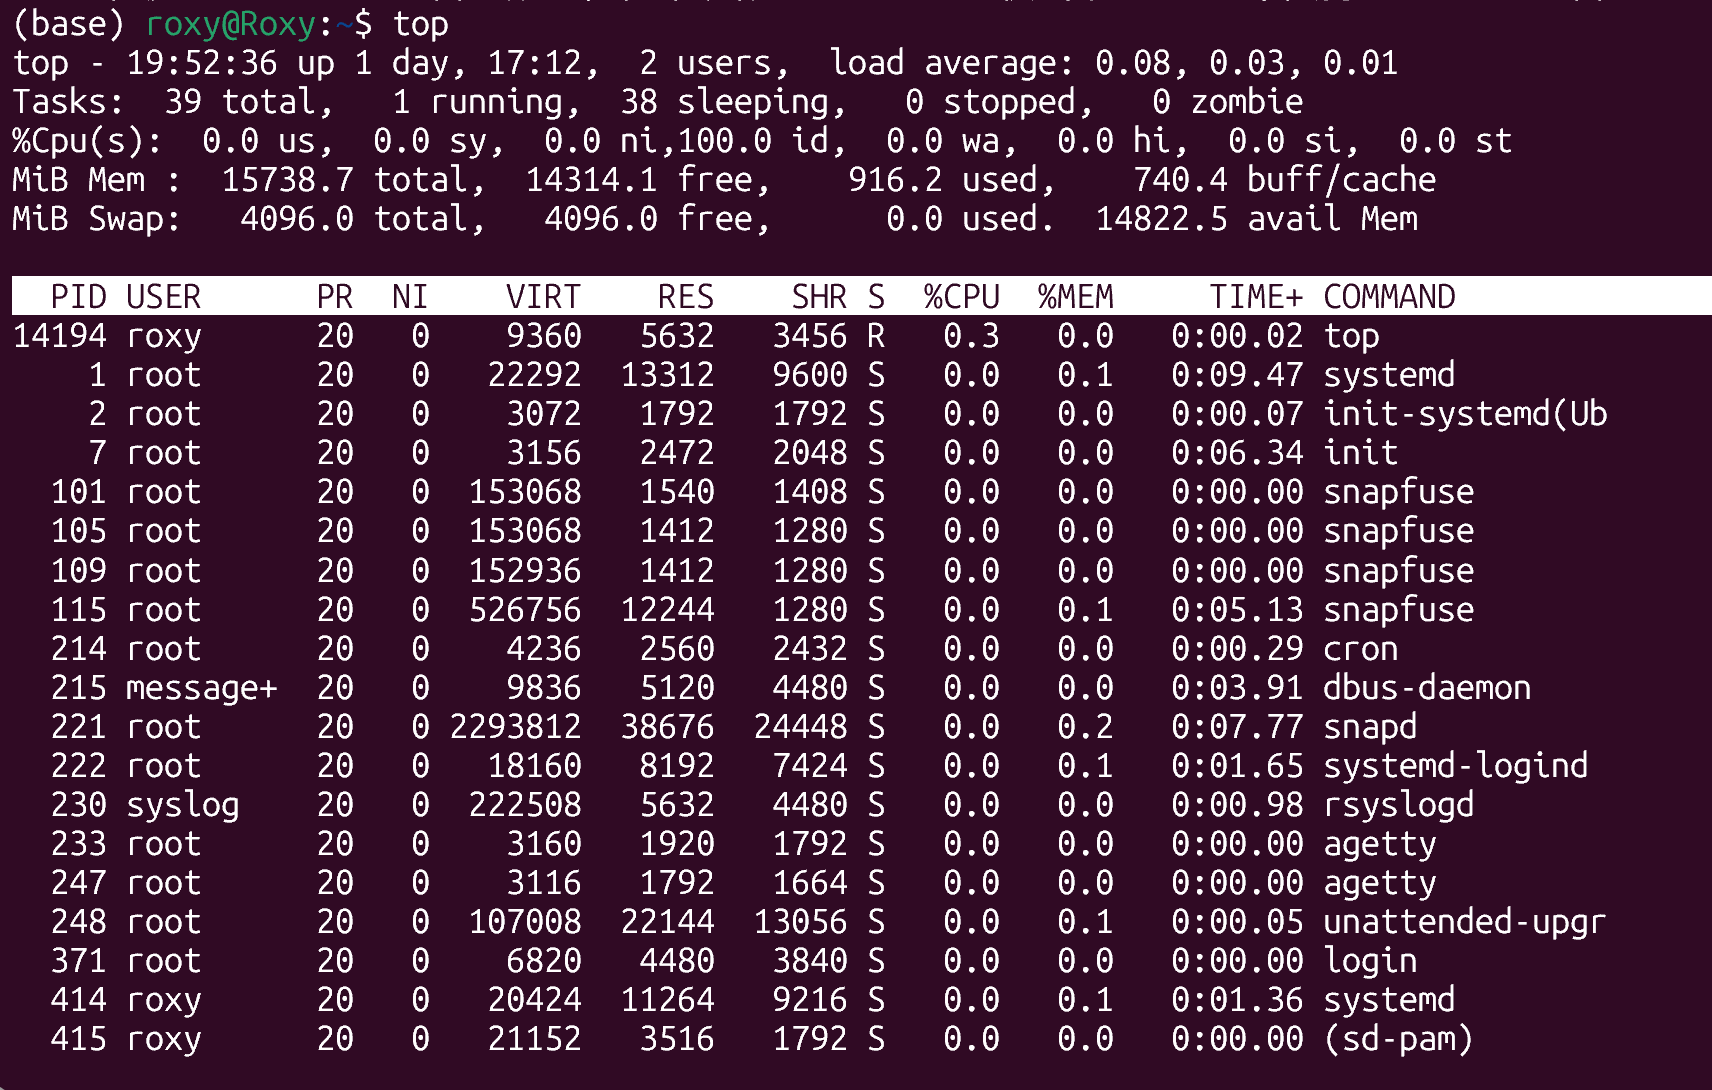Click the login process name
The image size is (1712, 1090).
coord(1369,961)
